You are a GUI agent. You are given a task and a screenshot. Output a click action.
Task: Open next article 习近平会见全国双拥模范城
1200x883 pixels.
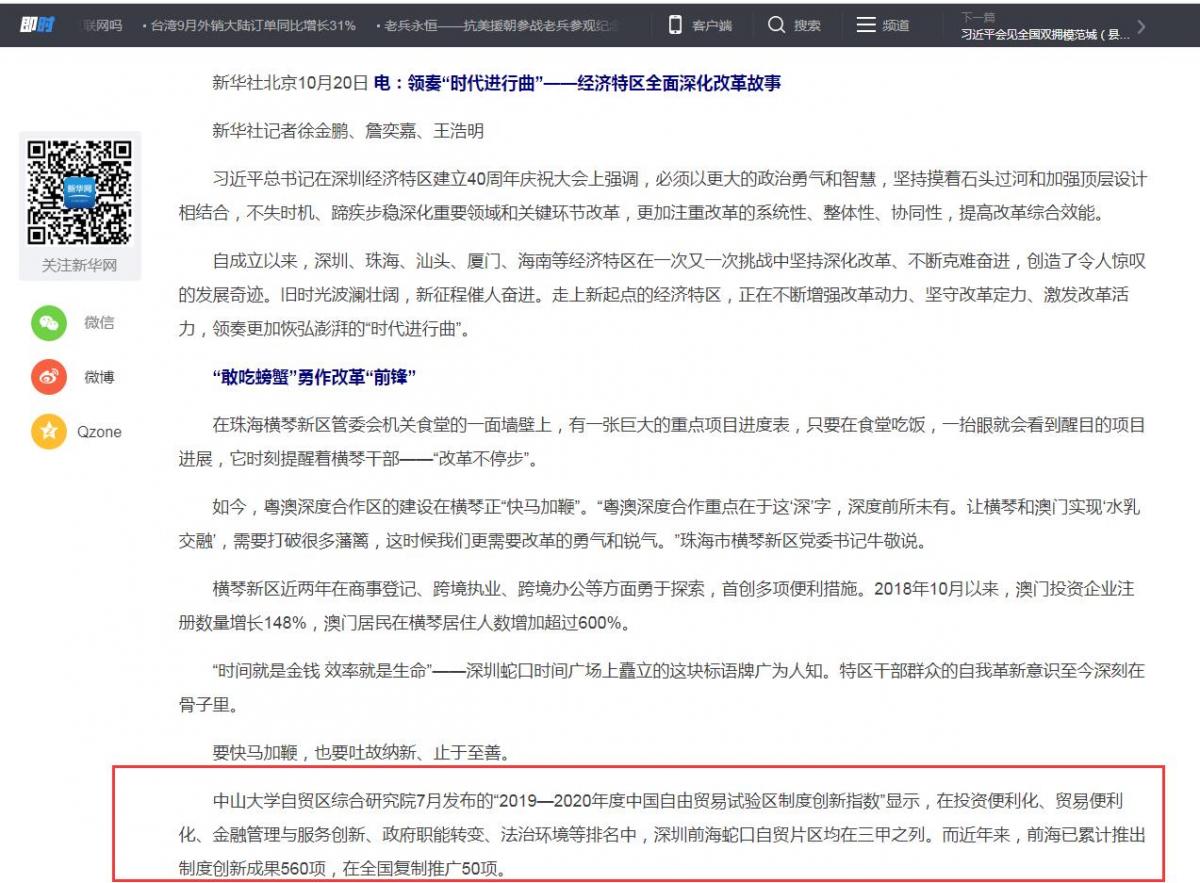(1045, 34)
